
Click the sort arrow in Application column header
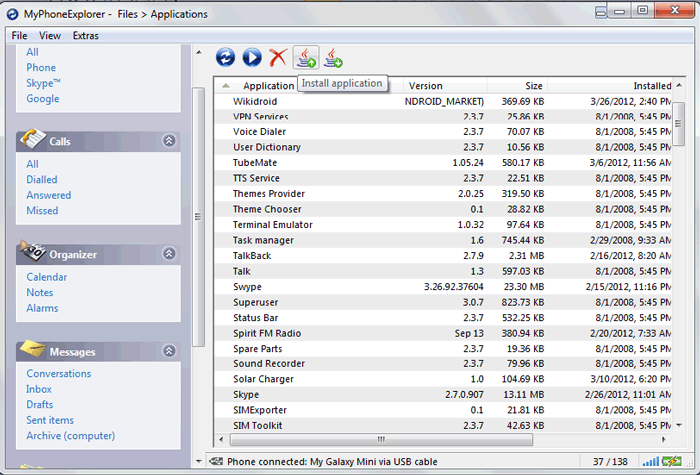[226, 86]
